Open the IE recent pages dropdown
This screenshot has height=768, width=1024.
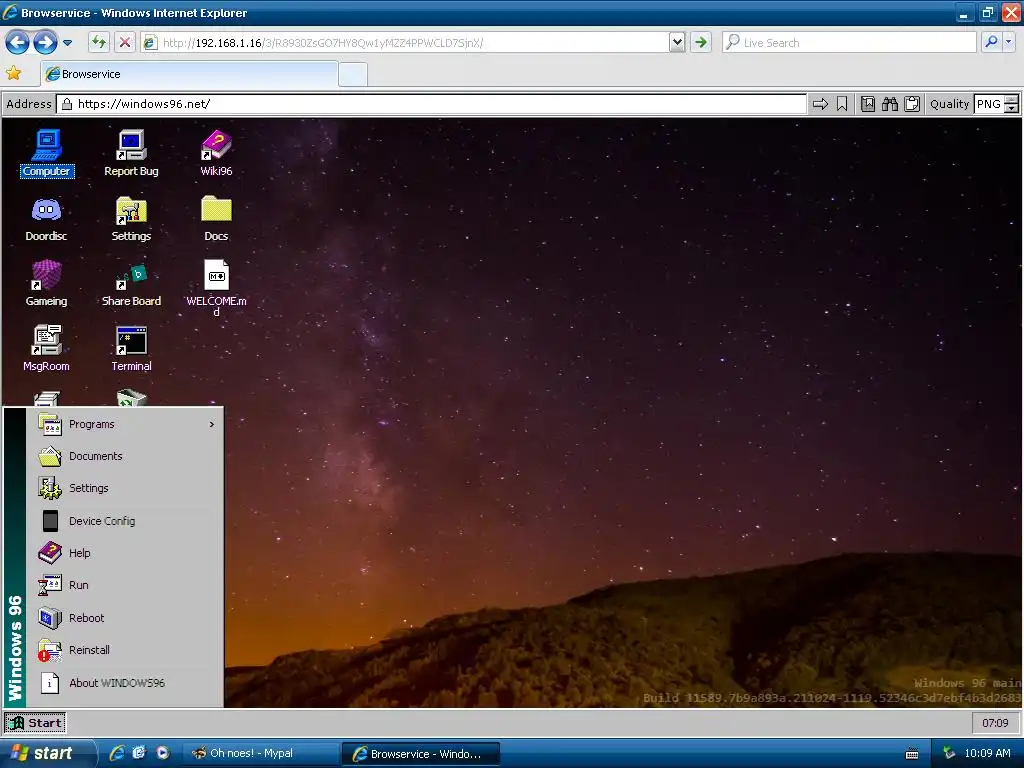[x=67, y=43]
